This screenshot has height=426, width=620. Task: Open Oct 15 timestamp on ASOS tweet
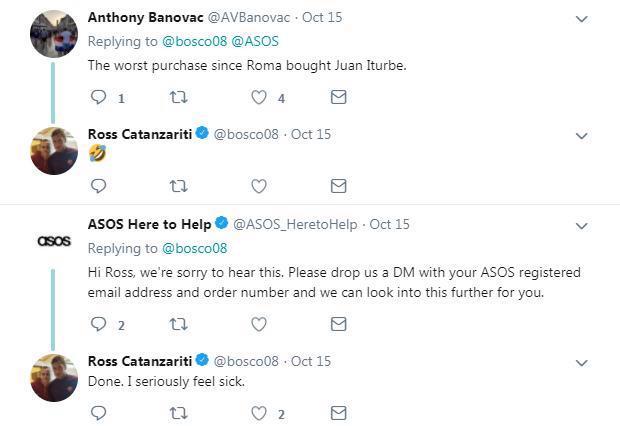coord(390,225)
